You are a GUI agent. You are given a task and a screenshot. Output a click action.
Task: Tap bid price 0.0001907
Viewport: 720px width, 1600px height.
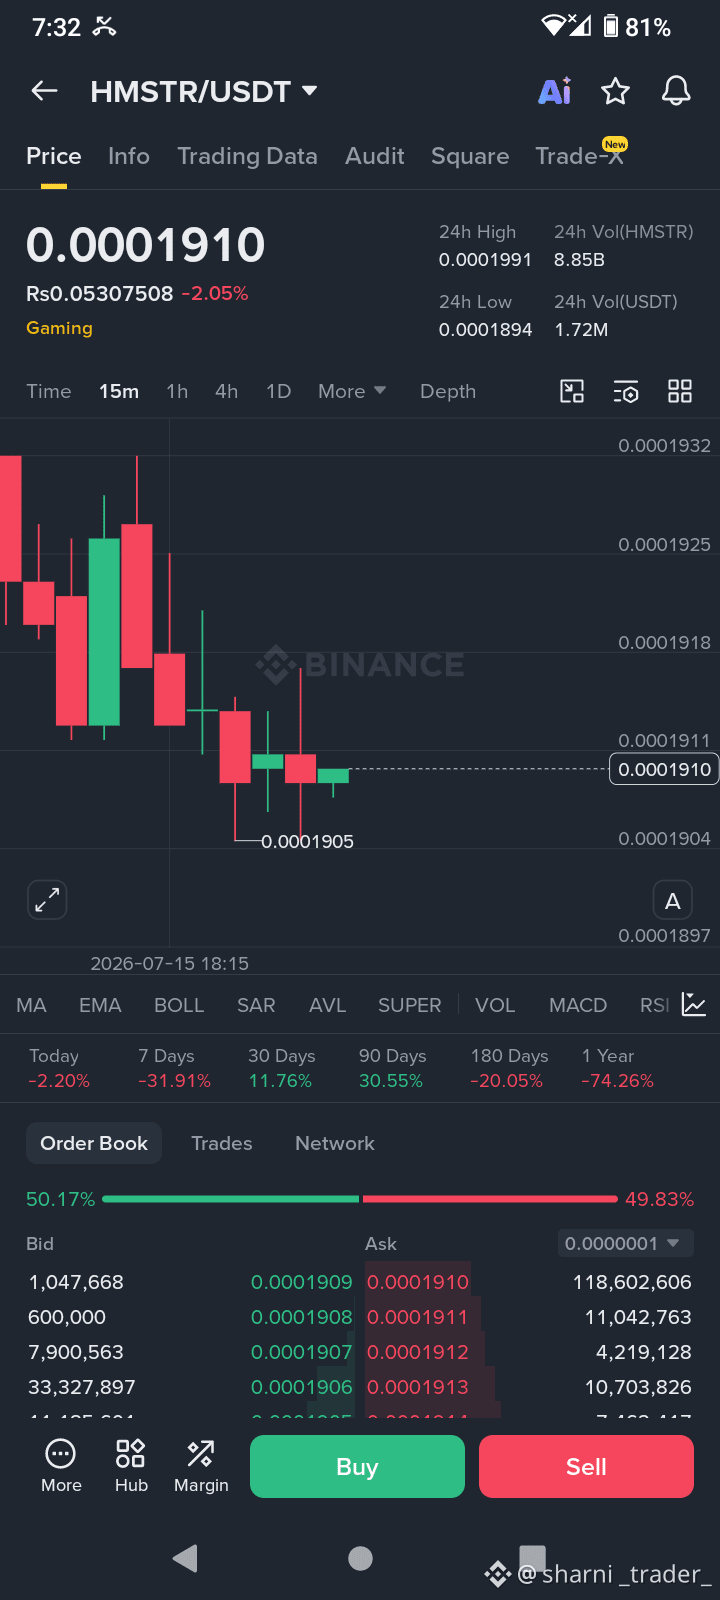point(302,1352)
